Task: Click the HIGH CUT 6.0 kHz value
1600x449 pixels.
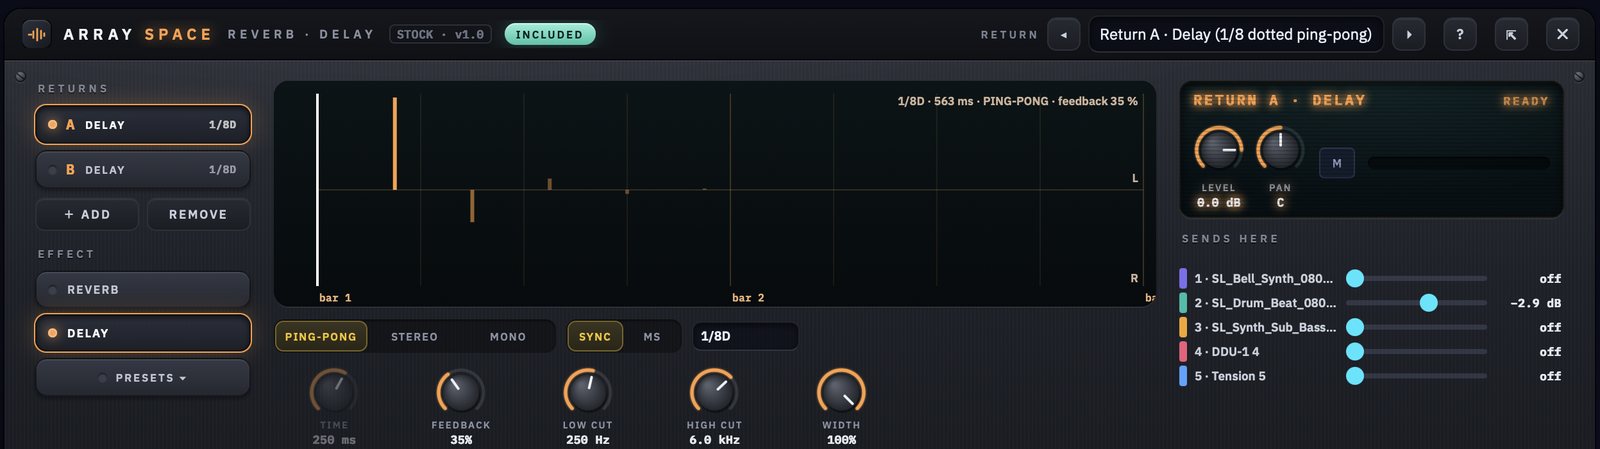Action: click(714, 440)
